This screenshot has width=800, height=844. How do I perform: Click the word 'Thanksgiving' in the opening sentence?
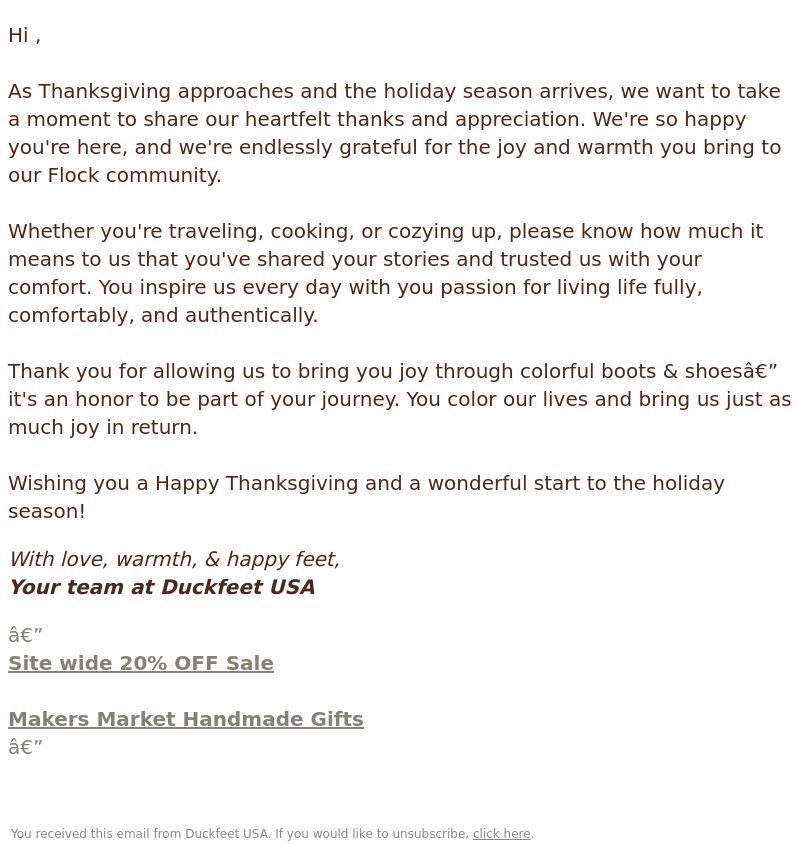point(104,92)
